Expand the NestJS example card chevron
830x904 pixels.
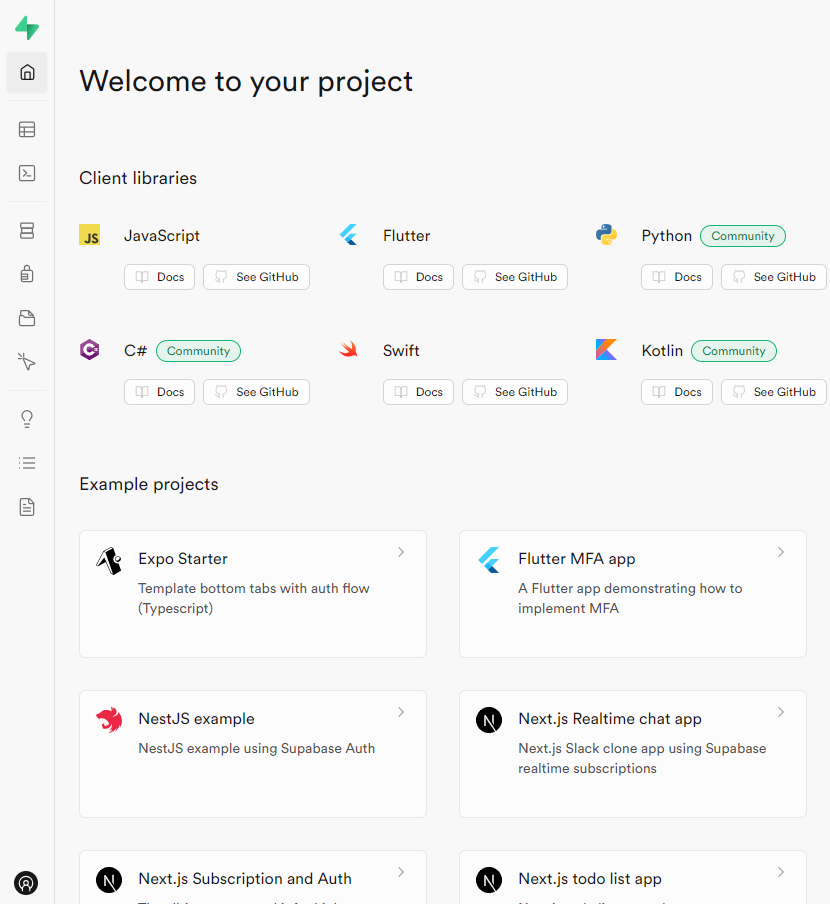(x=401, y=712)
